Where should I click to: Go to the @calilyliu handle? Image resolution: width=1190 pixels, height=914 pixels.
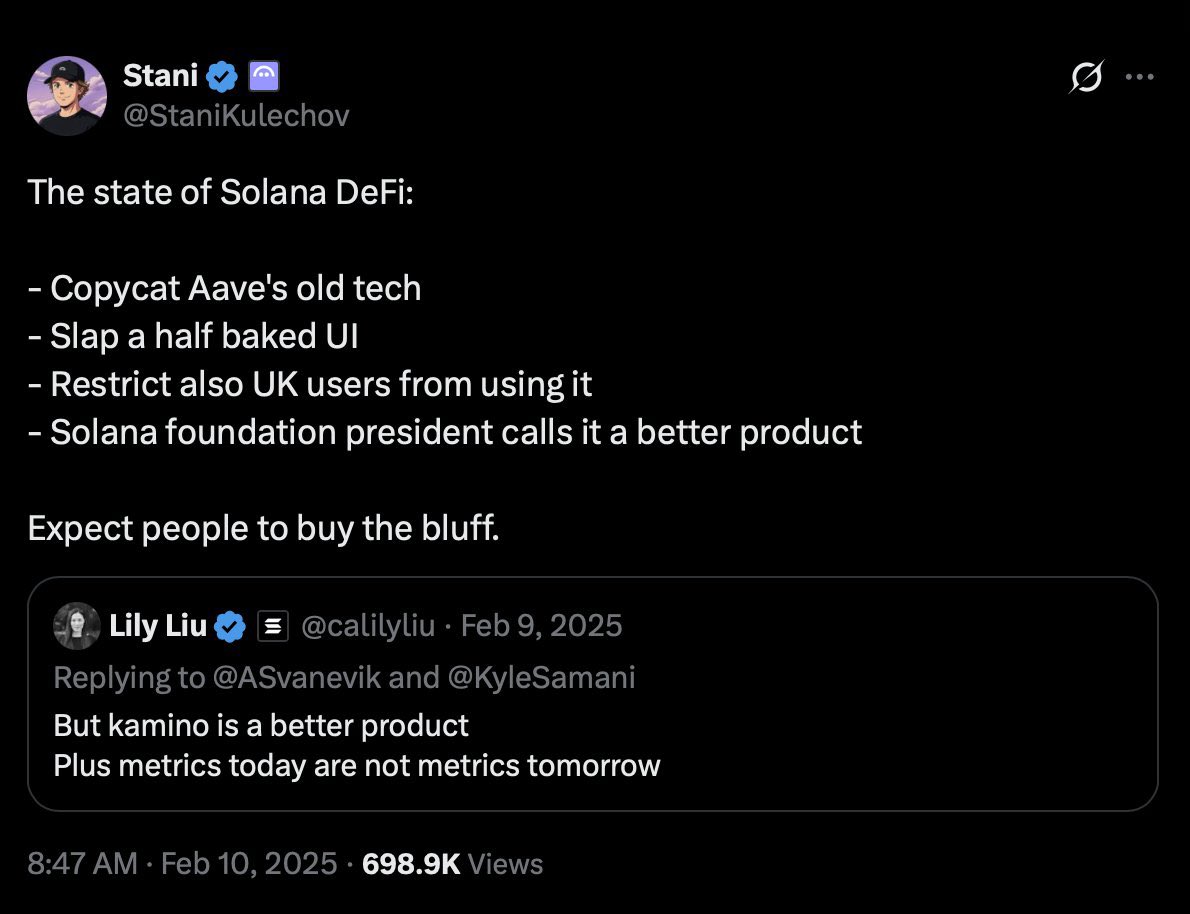[x=367, y=626]
